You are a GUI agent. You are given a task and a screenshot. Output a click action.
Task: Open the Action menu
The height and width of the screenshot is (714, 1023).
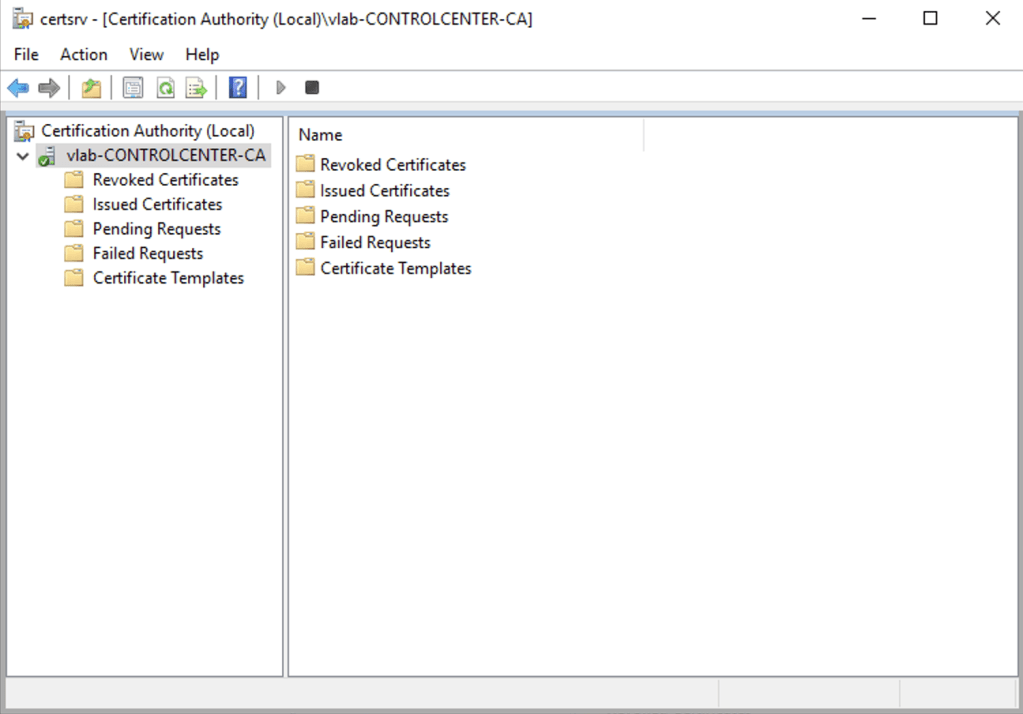point(83,55)
